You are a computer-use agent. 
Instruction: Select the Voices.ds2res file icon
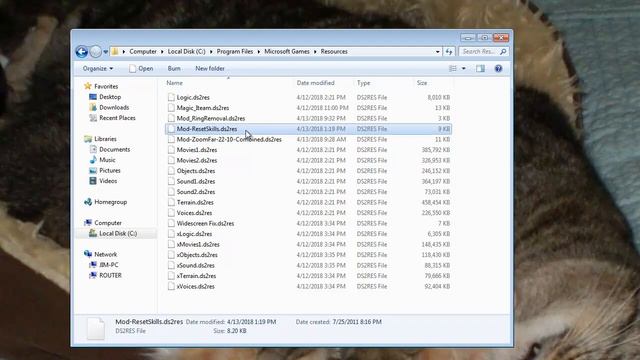point(171,213)
